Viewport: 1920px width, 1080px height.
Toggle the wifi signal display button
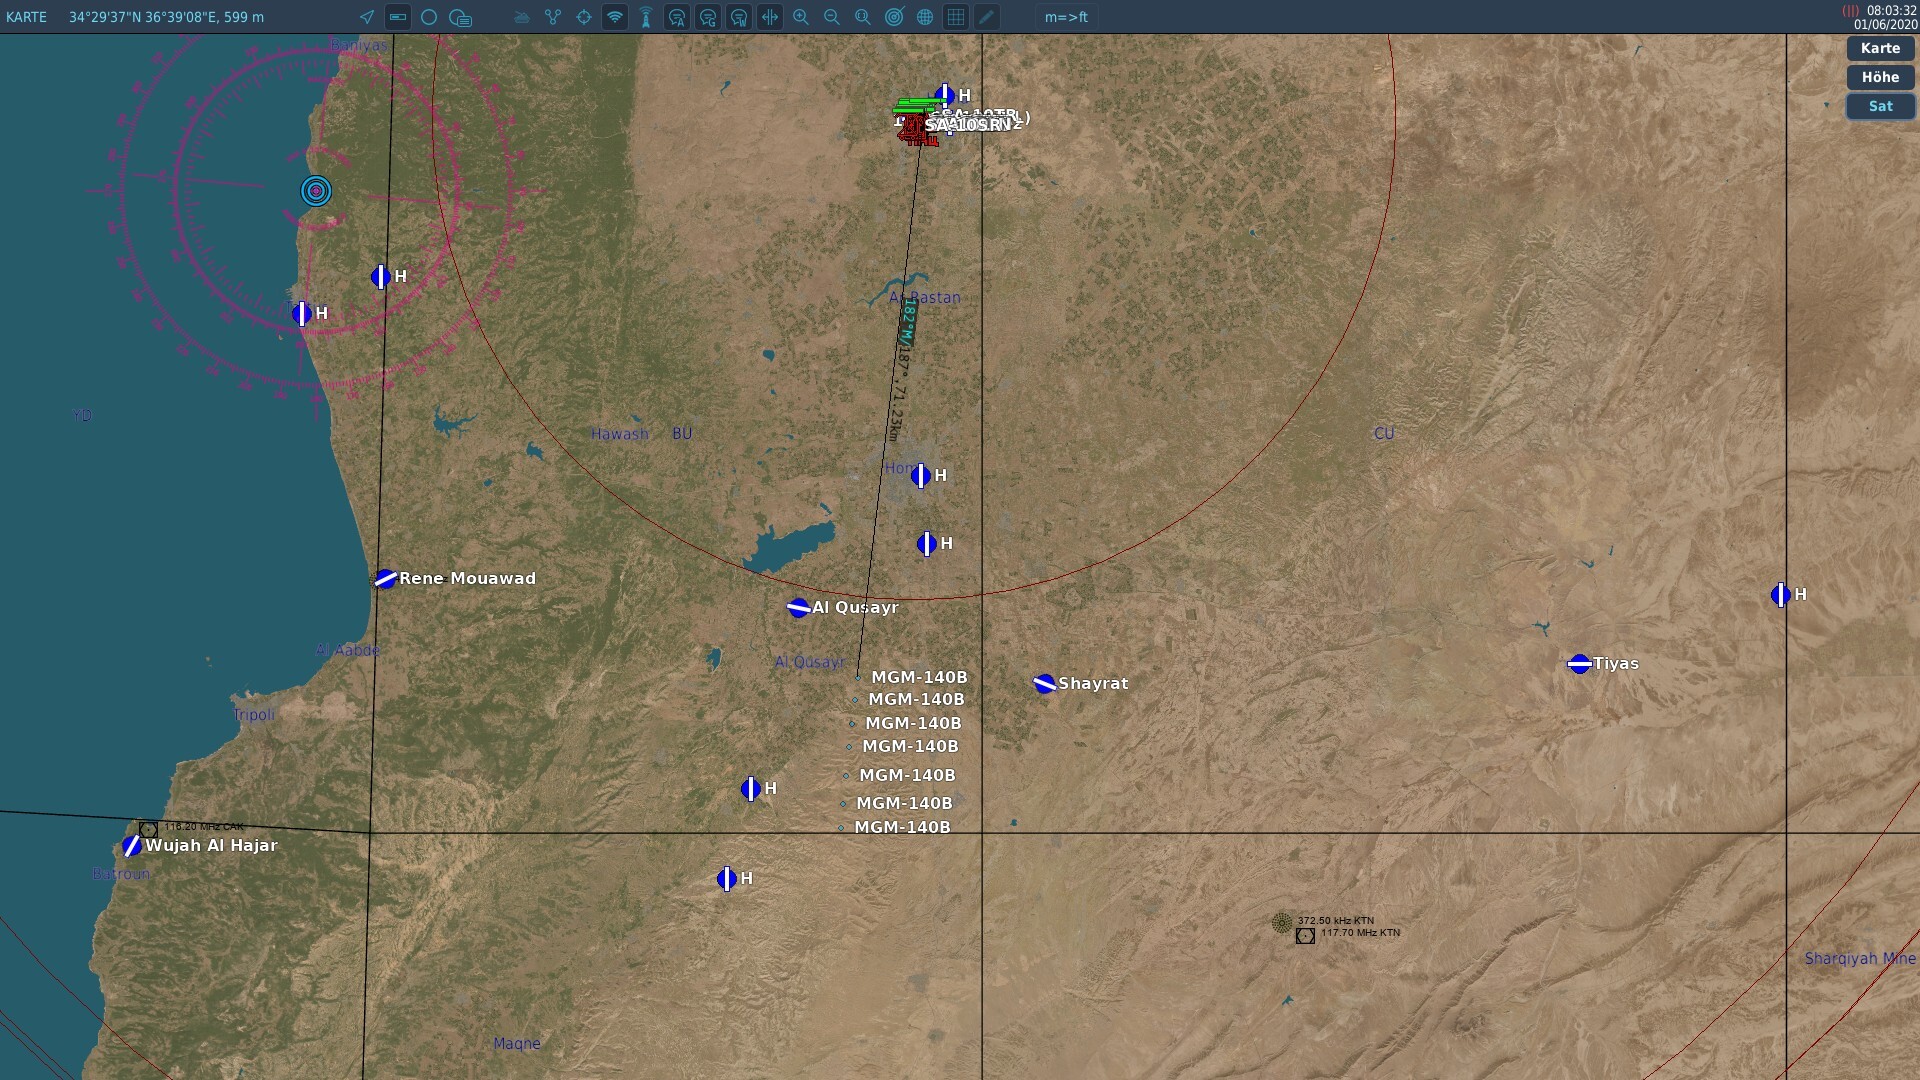tap(615, 17)
